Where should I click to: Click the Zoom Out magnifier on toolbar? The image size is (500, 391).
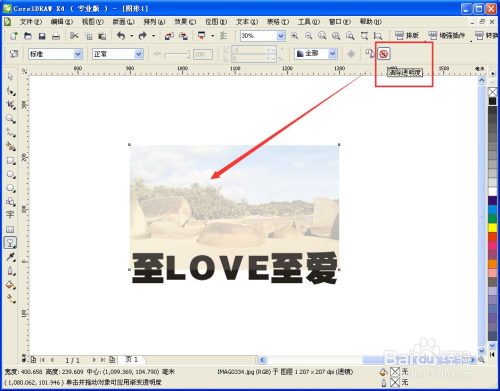click(308, 36)
